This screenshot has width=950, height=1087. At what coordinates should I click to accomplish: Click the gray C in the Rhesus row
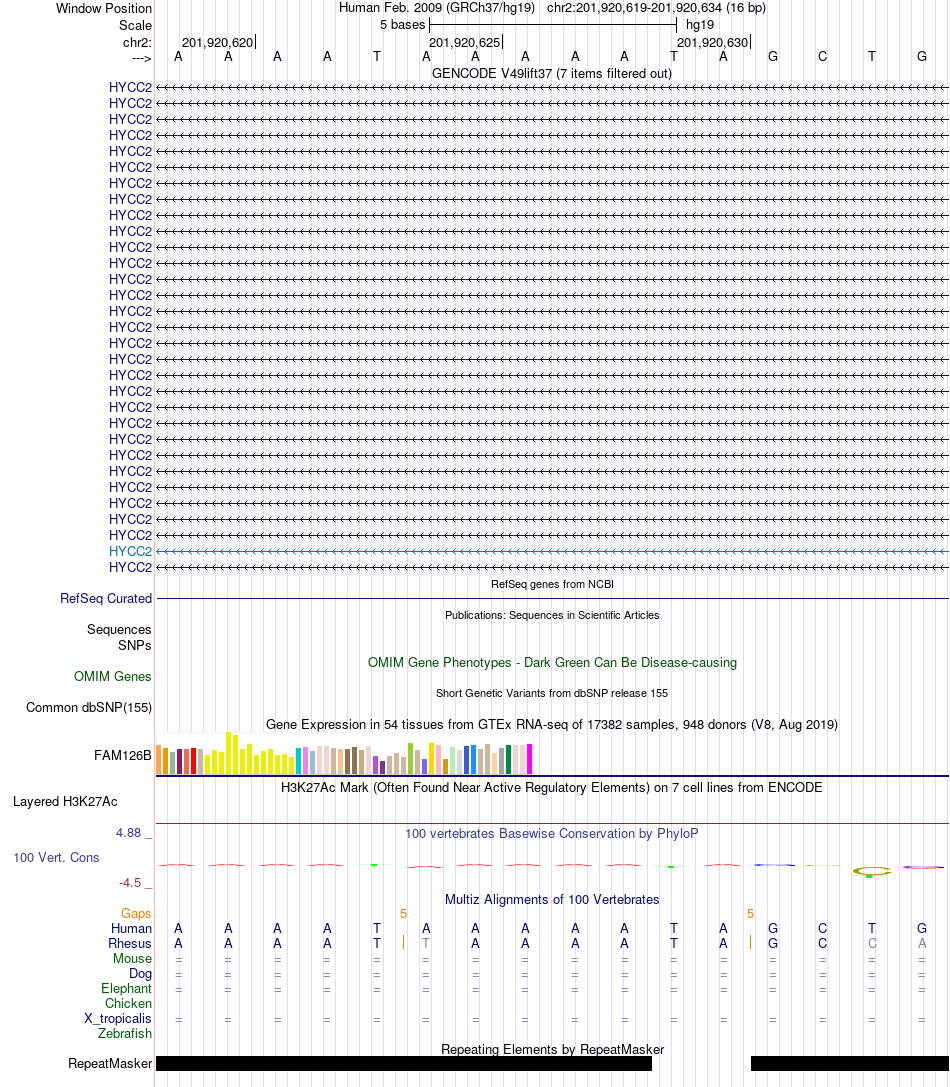click(872, 943)
